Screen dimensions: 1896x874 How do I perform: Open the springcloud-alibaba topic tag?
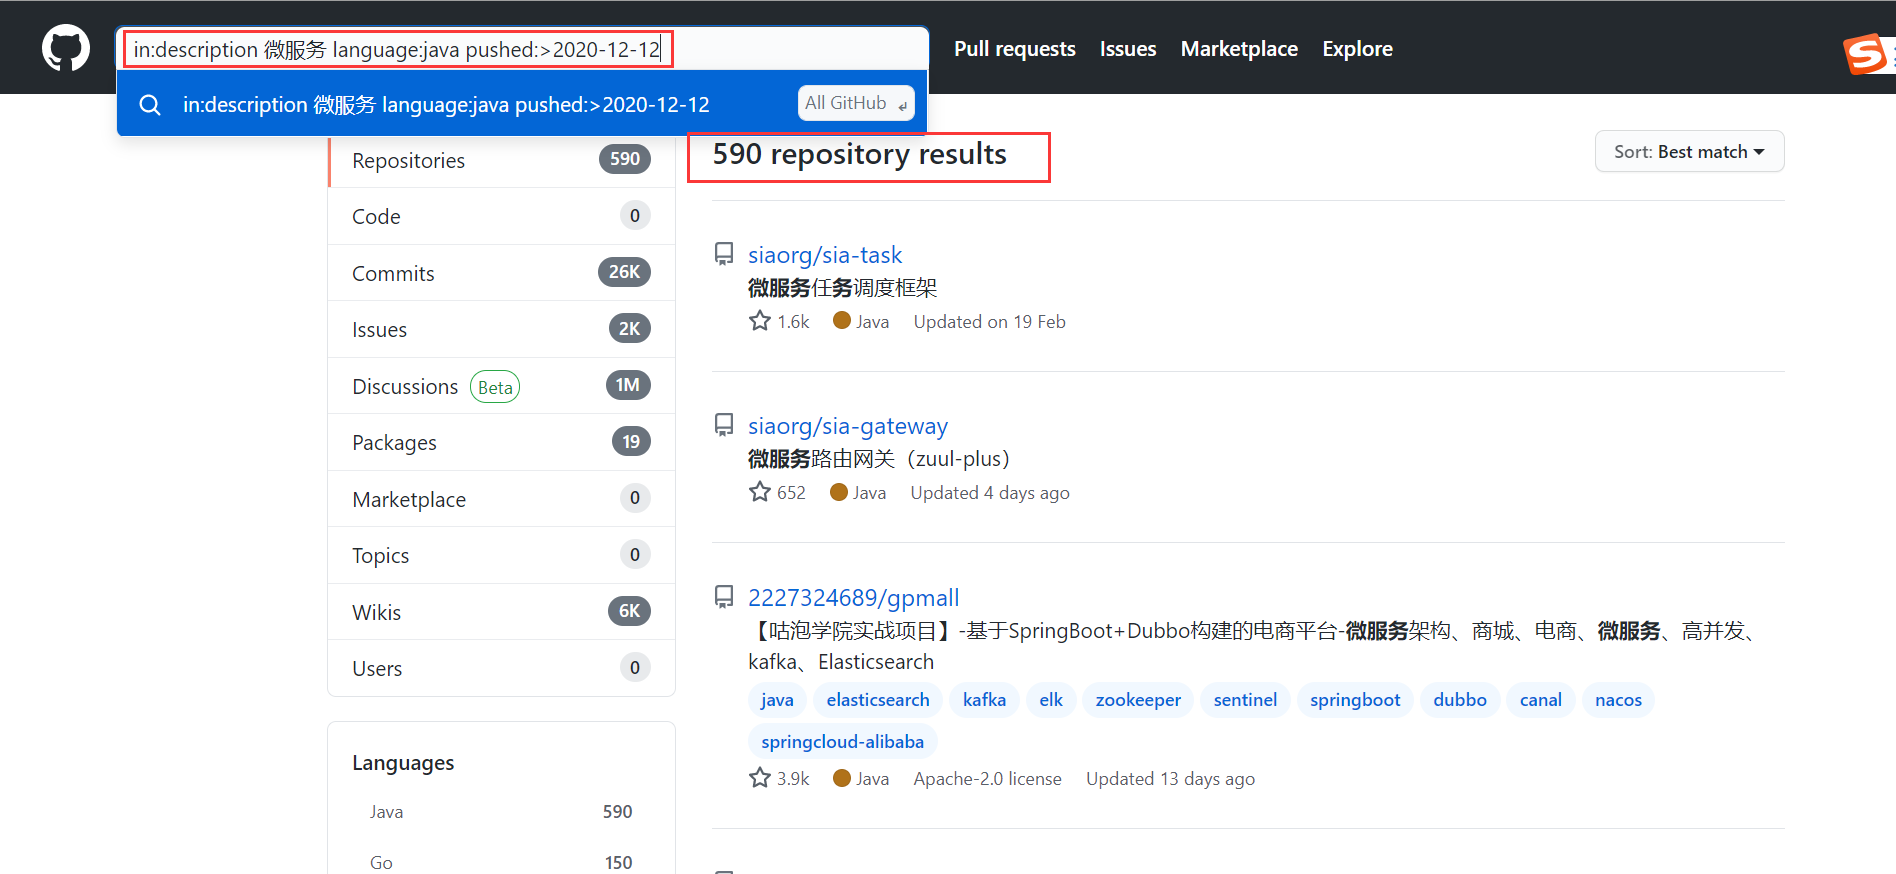pos(842,742)
